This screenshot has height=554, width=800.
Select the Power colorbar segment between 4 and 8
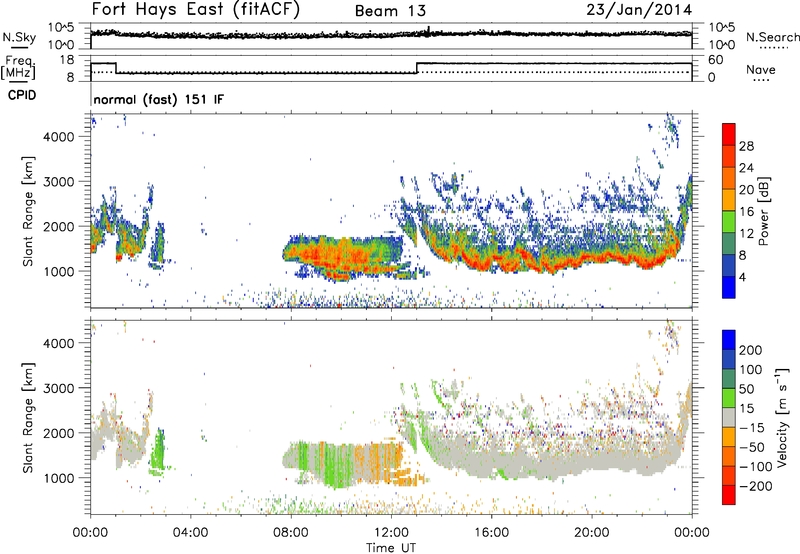(729, 266)
